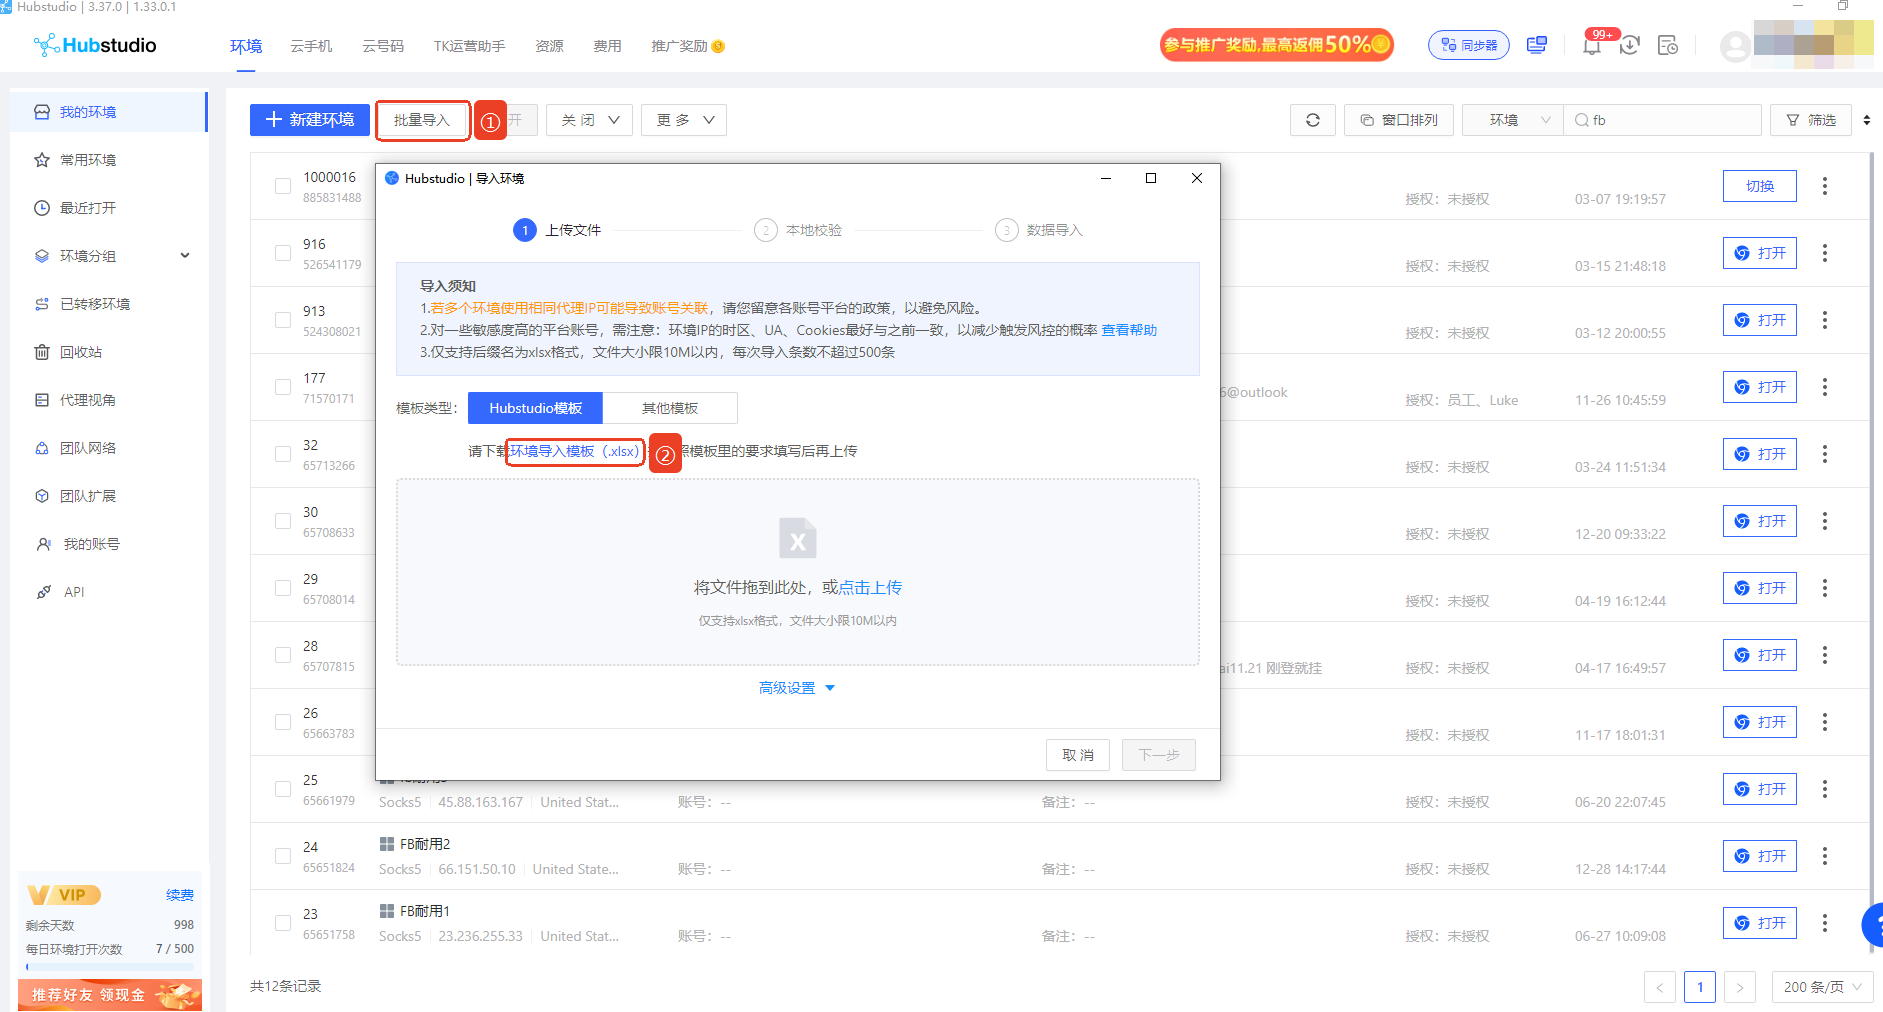This screenshot has height=1012, width=1883.
Task: Download the 环境导入模板 (.xlsx) link
Action: (575, 451)
